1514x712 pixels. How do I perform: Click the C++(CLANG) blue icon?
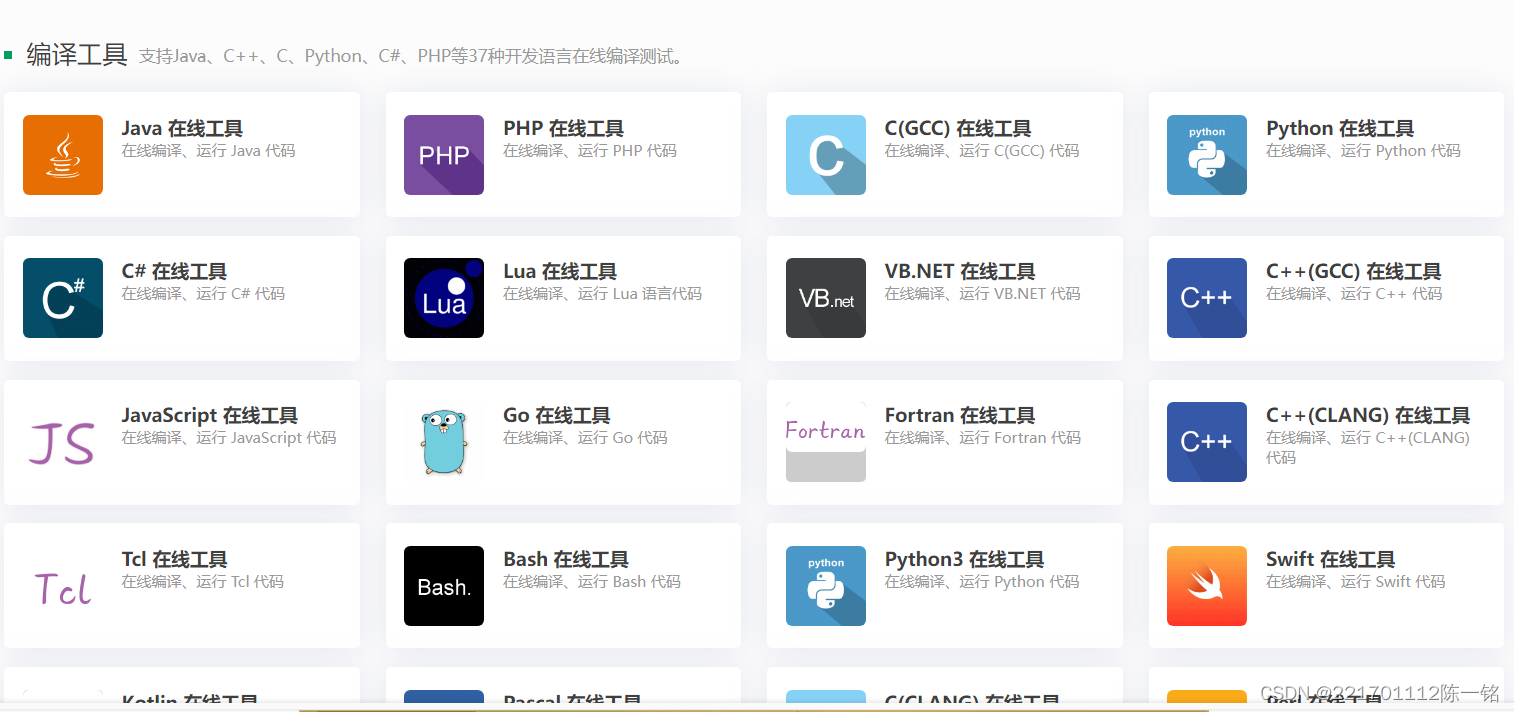pyautogui.click(x=1207, y=442)
